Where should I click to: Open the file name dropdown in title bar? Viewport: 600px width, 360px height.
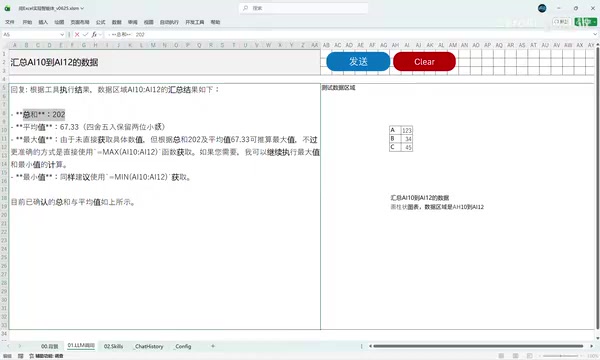coord(82,8)
